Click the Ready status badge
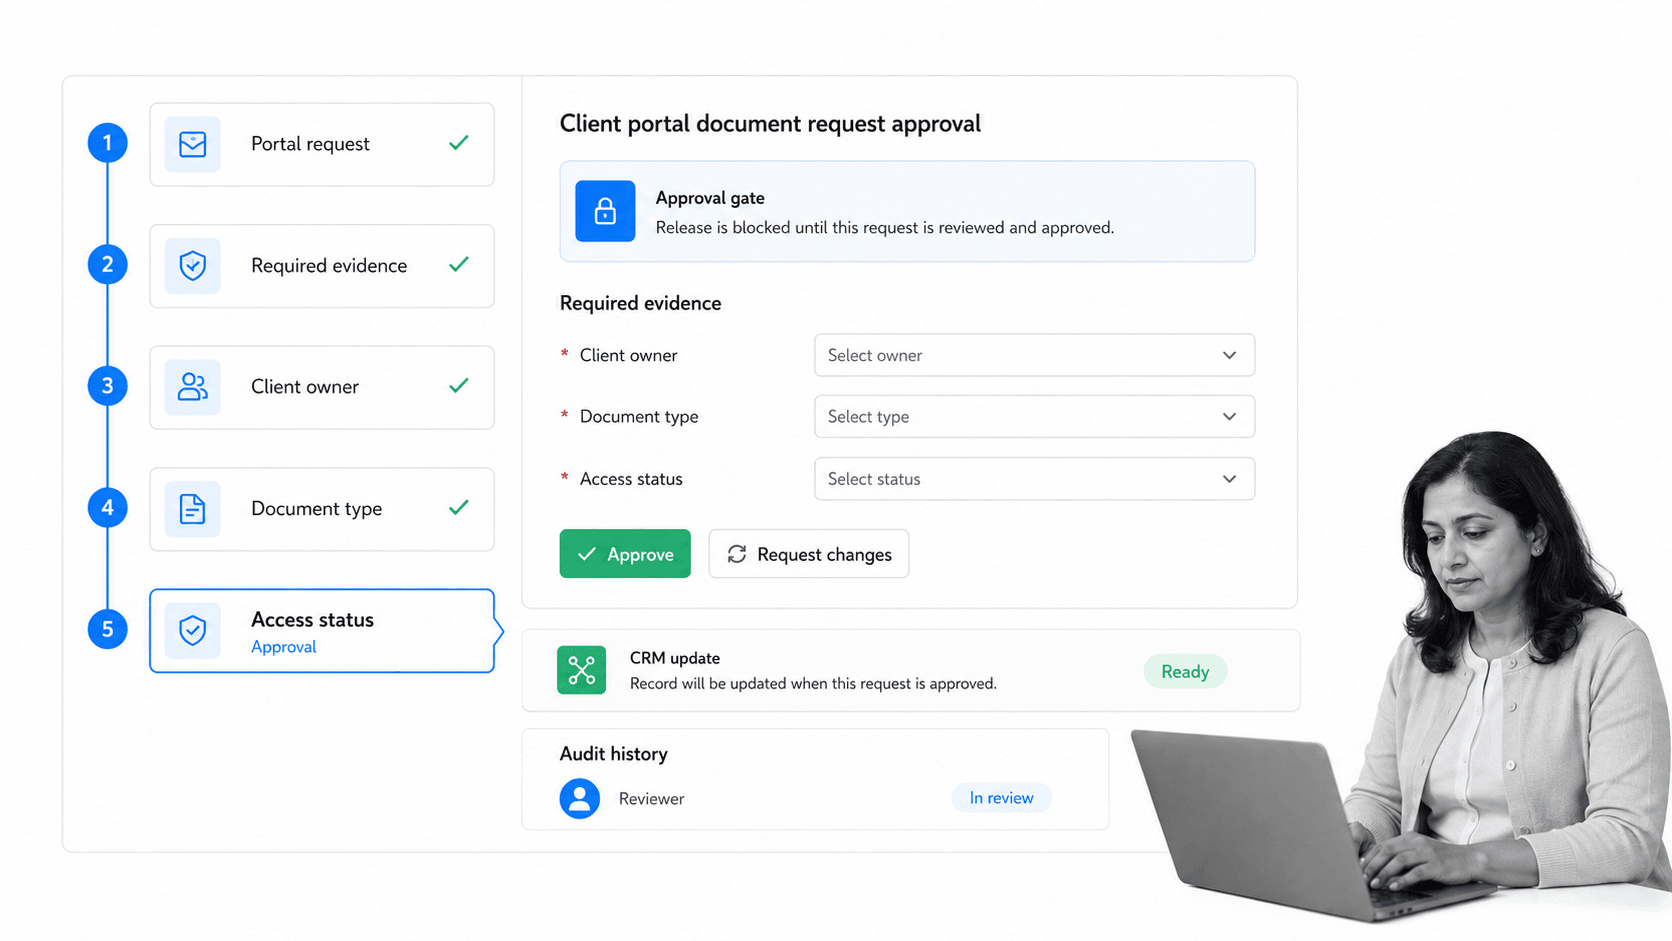 [x=1185, y=672]
